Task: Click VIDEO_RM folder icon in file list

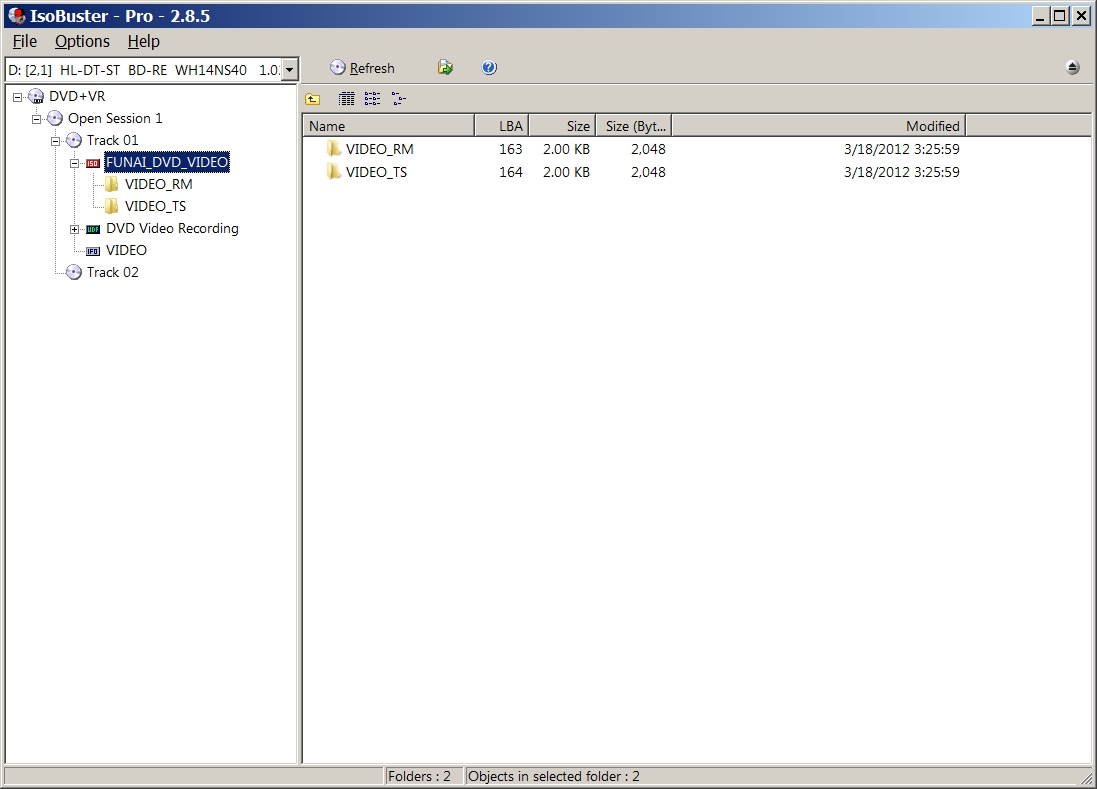Action: [334, 148]
